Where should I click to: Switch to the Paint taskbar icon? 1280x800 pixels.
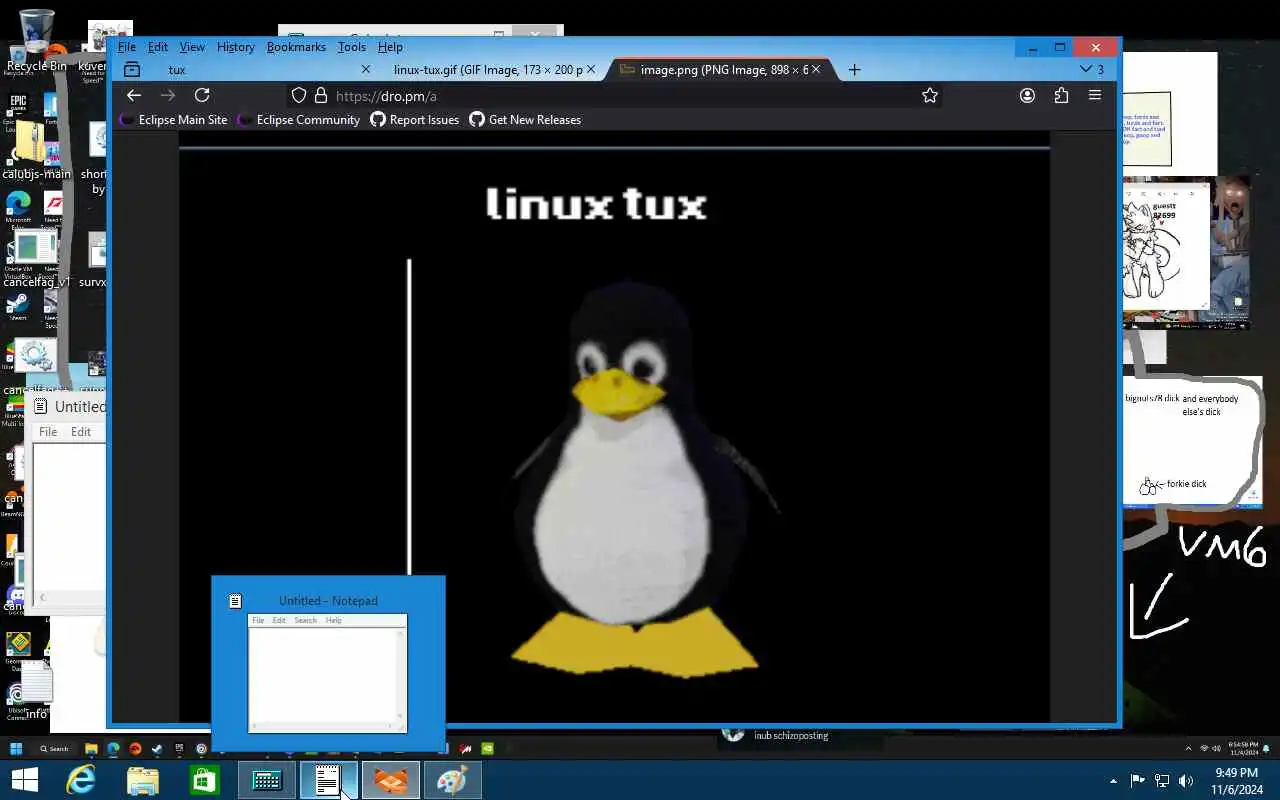coord(453,780)
